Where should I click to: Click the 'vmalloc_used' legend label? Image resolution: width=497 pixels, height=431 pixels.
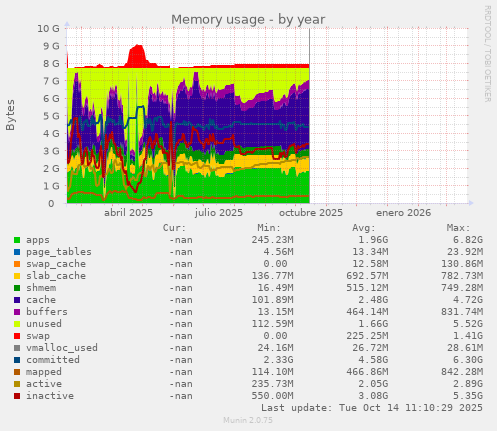[x=62, y=348]
